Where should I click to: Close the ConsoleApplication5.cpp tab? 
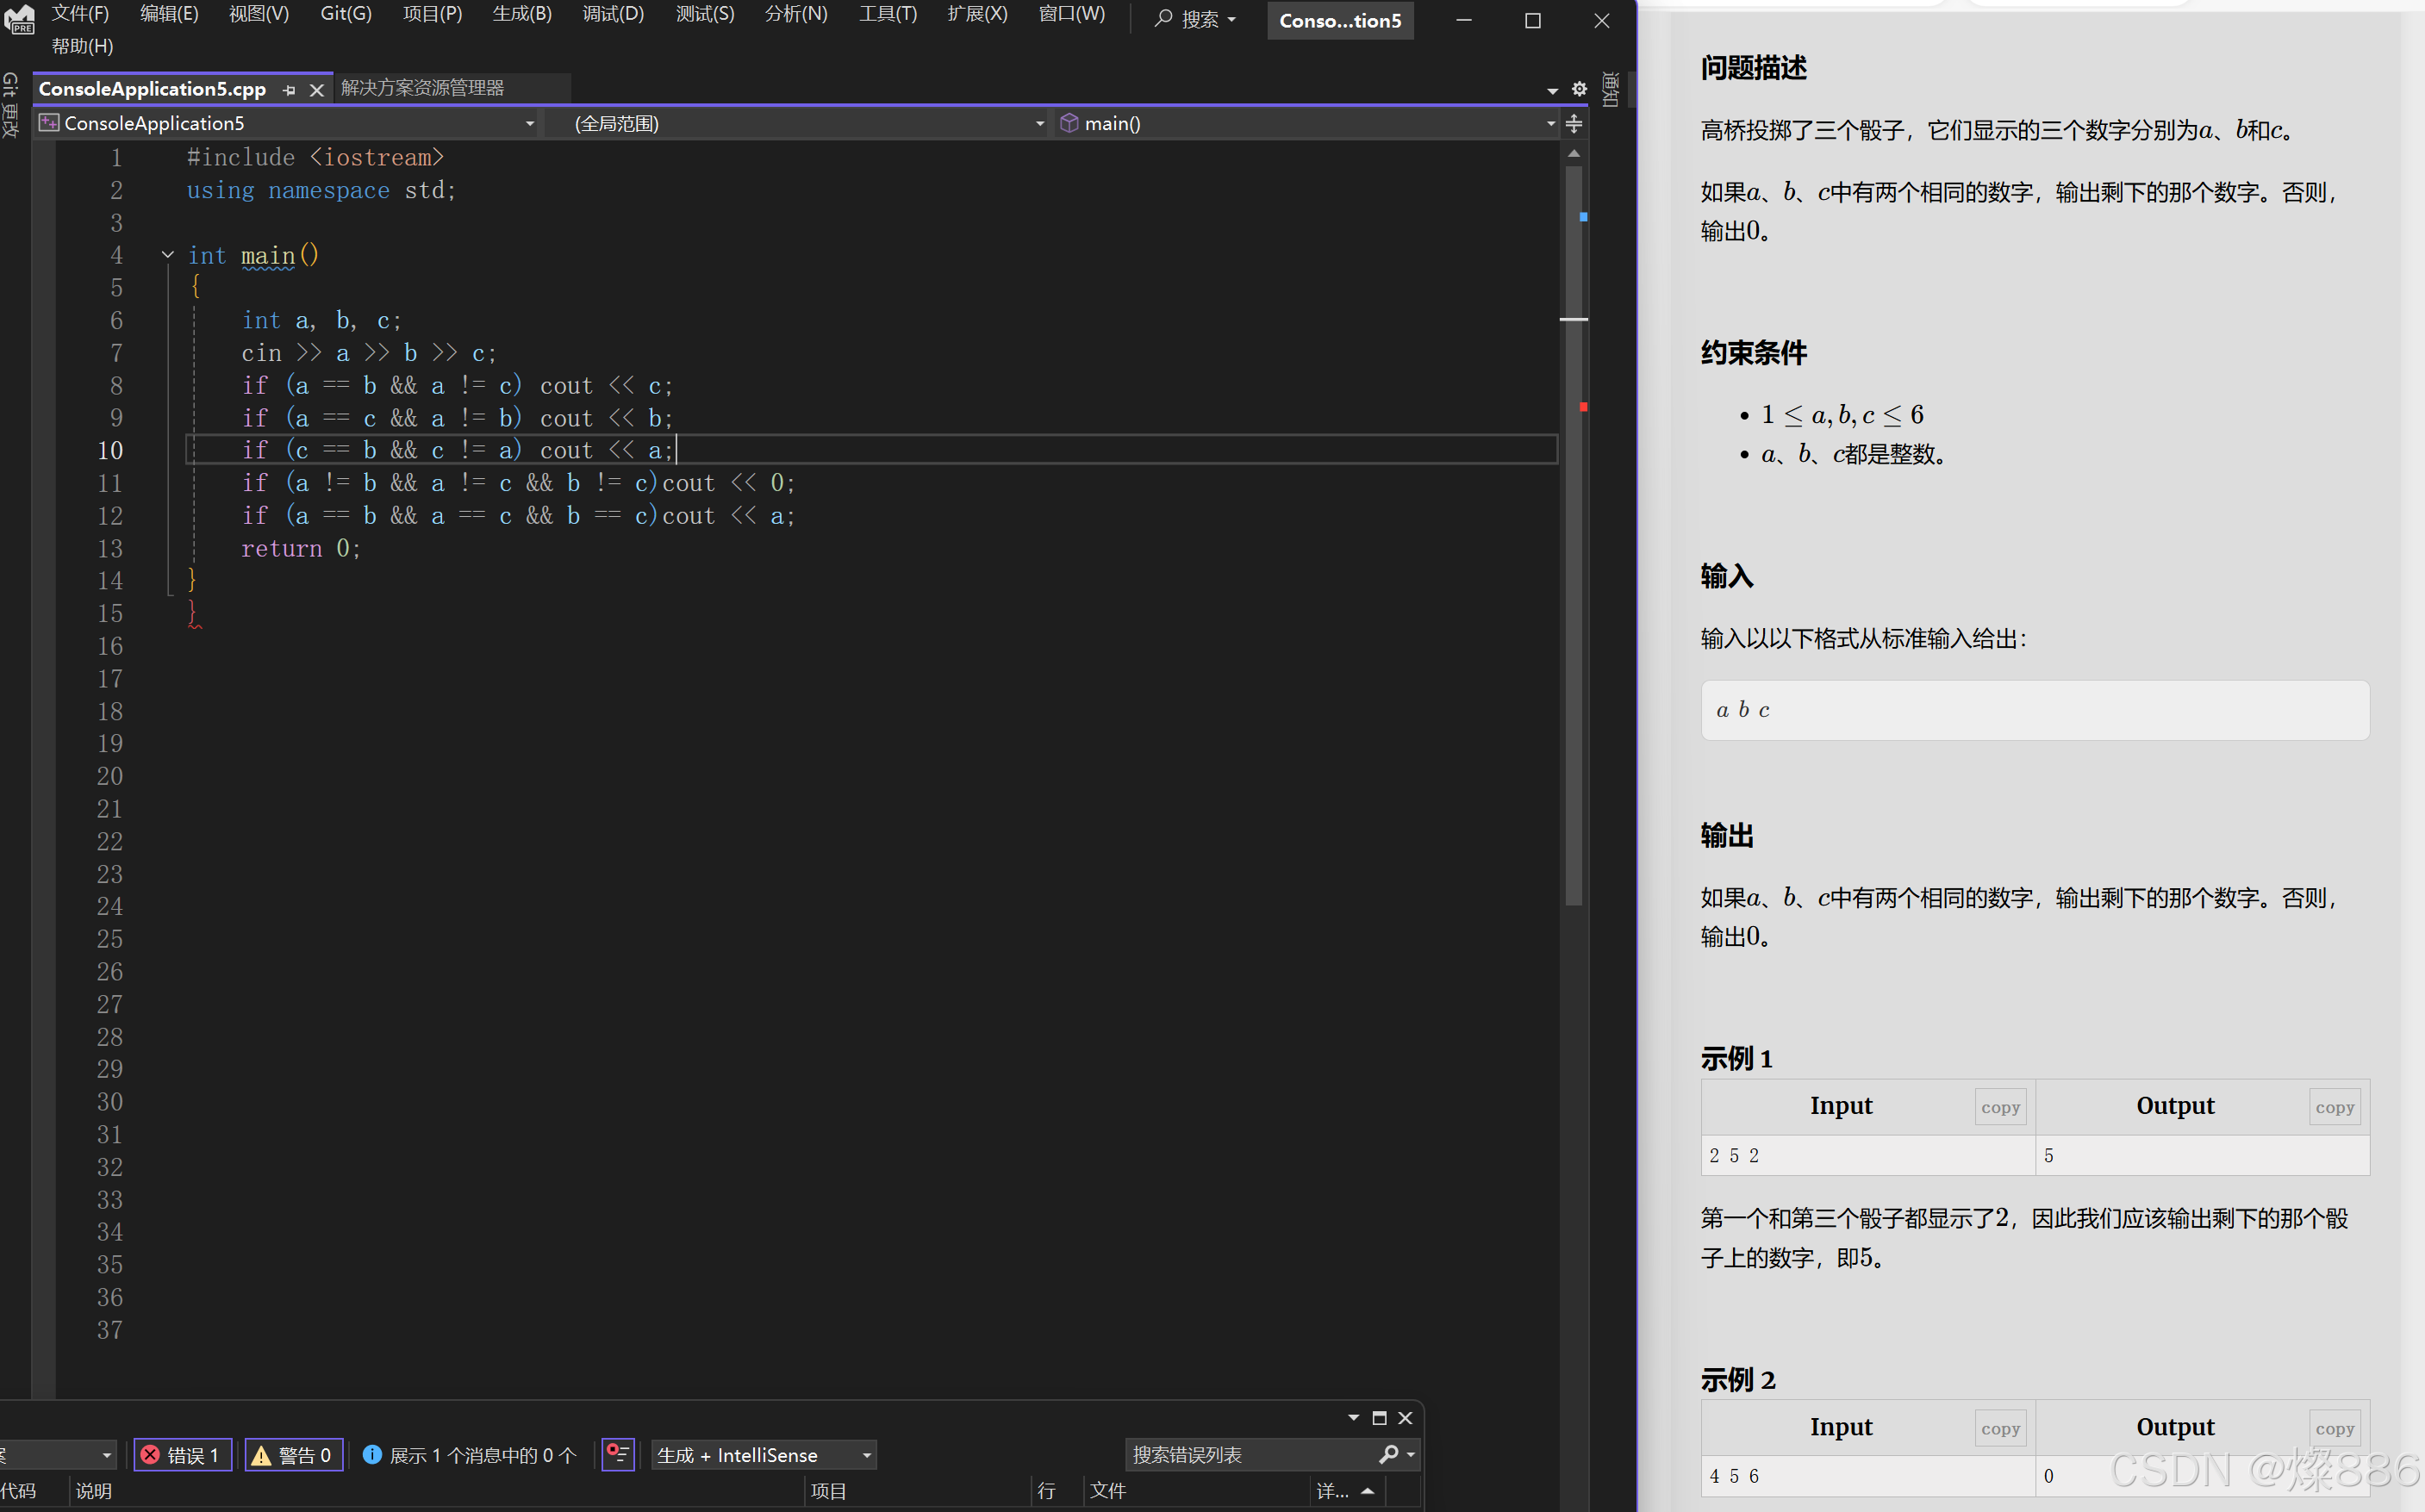tap(317, 90)
